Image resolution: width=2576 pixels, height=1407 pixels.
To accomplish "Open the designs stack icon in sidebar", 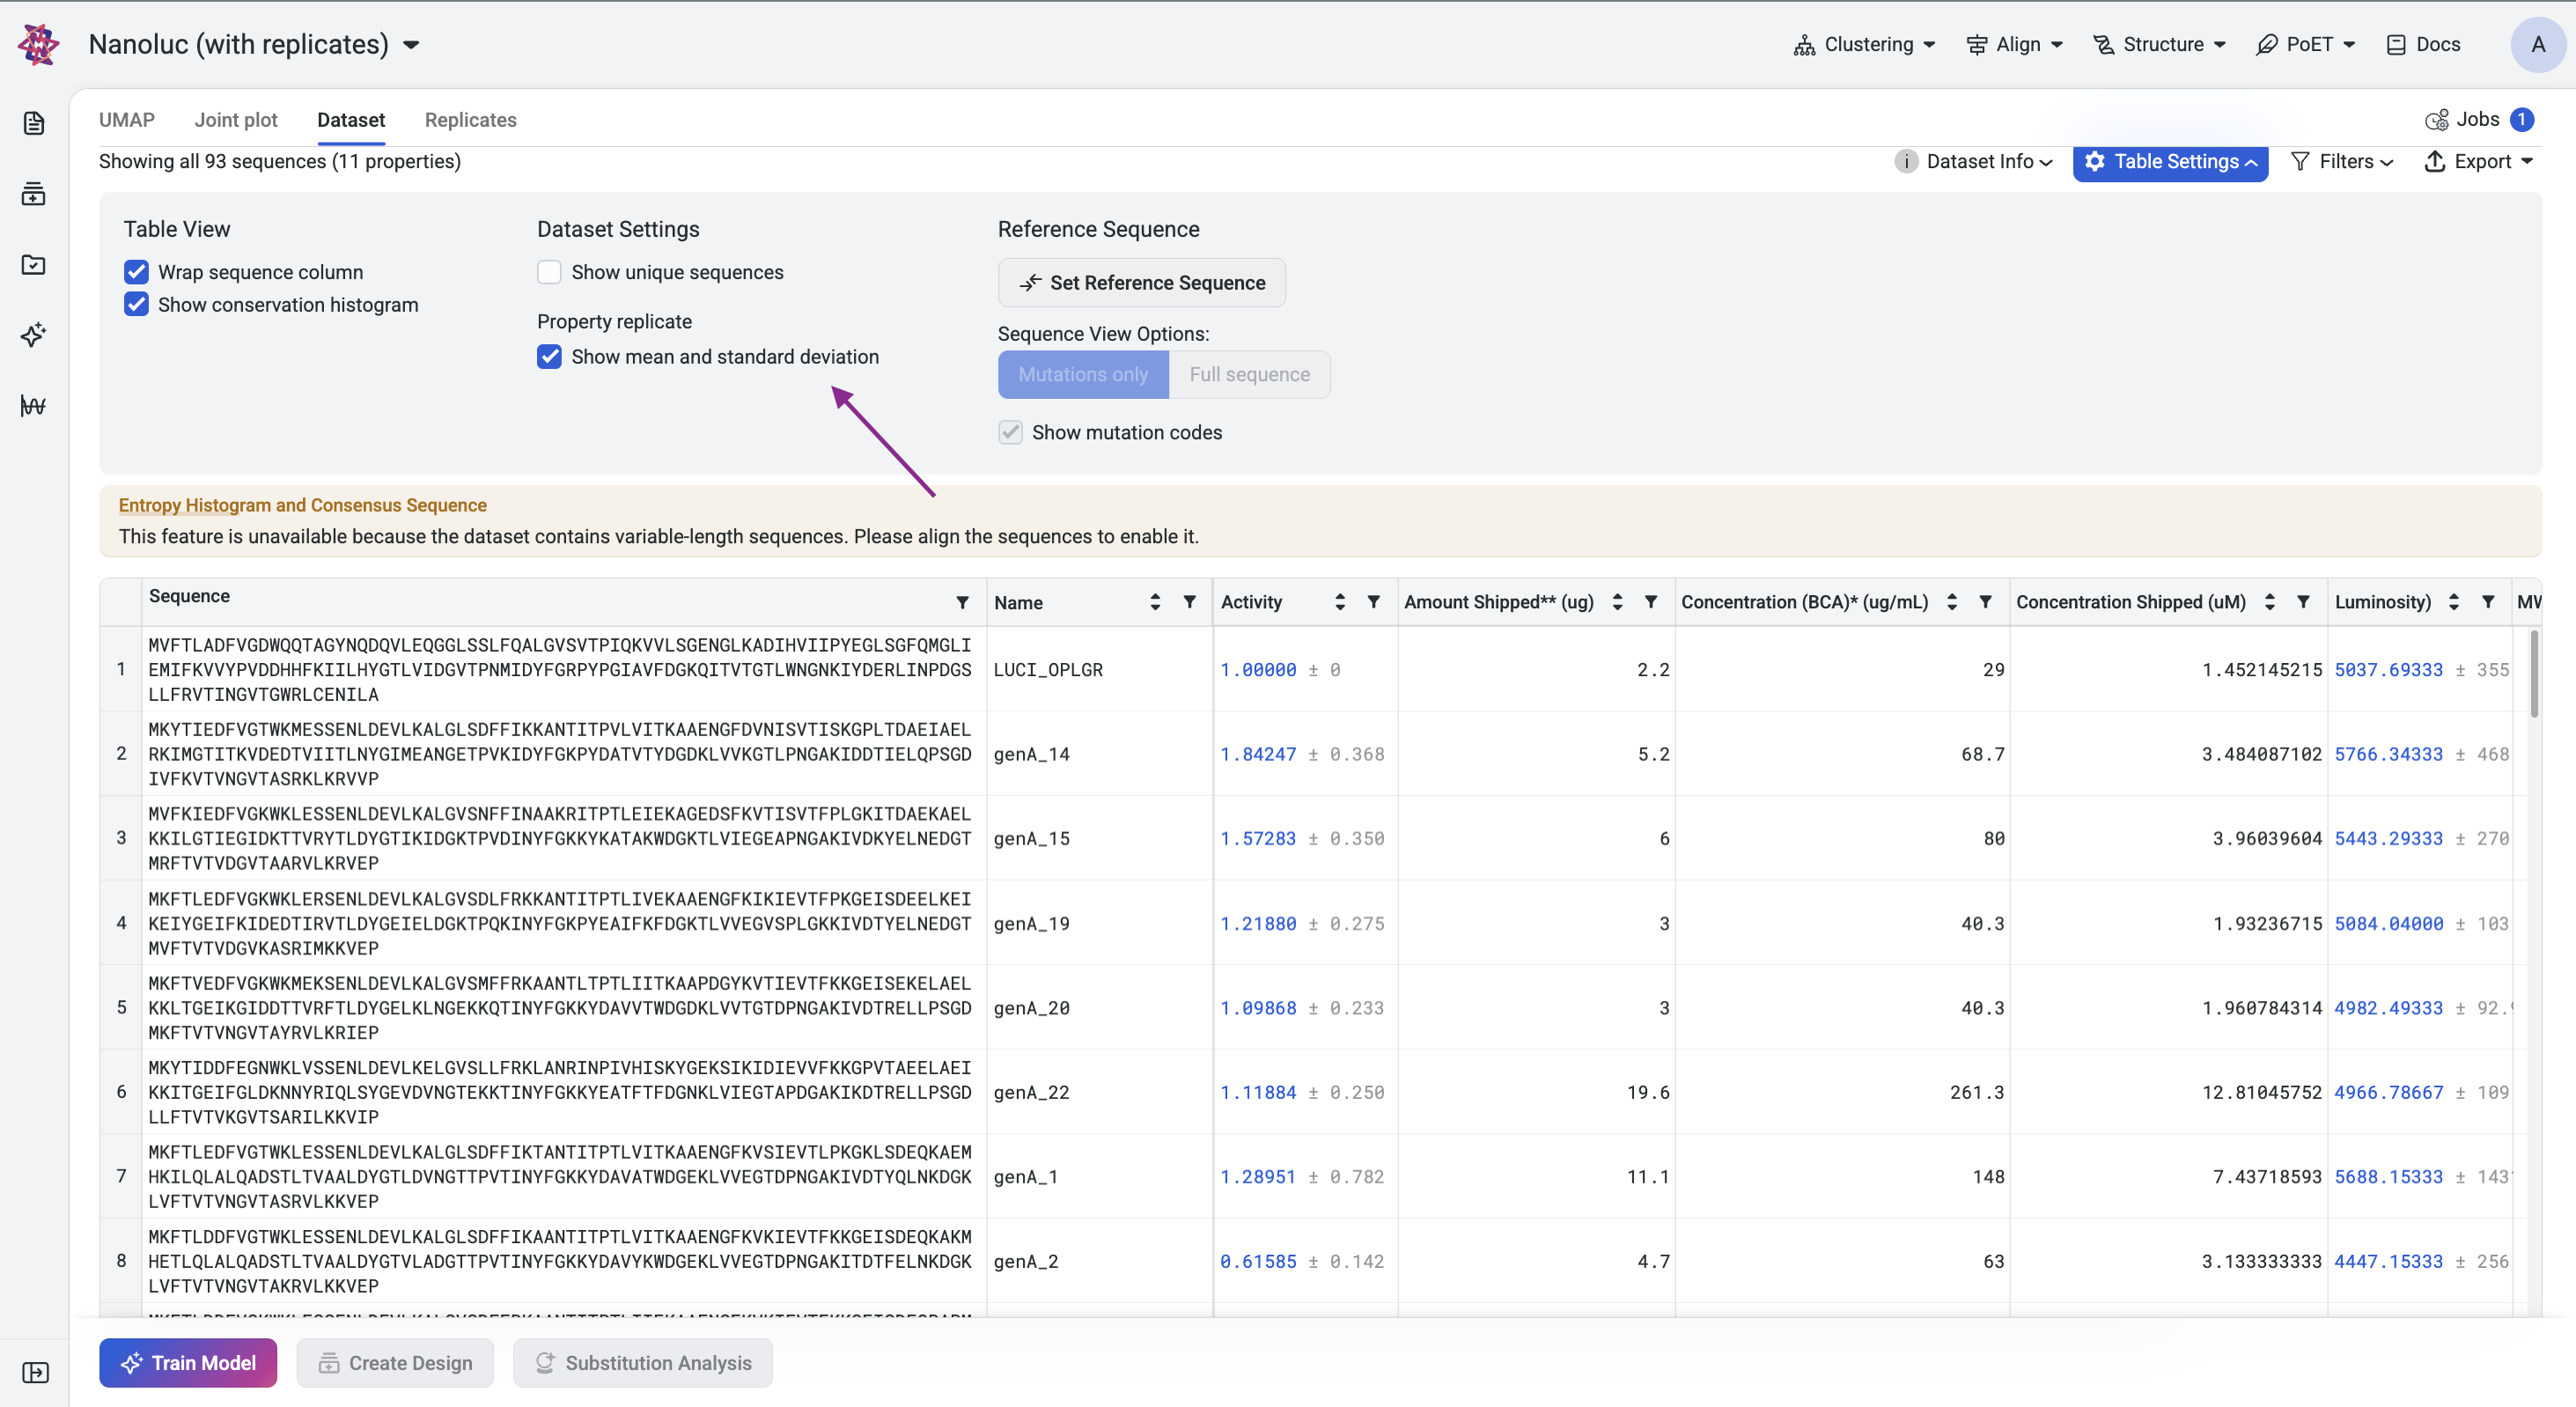I will [x=34, y=194].
